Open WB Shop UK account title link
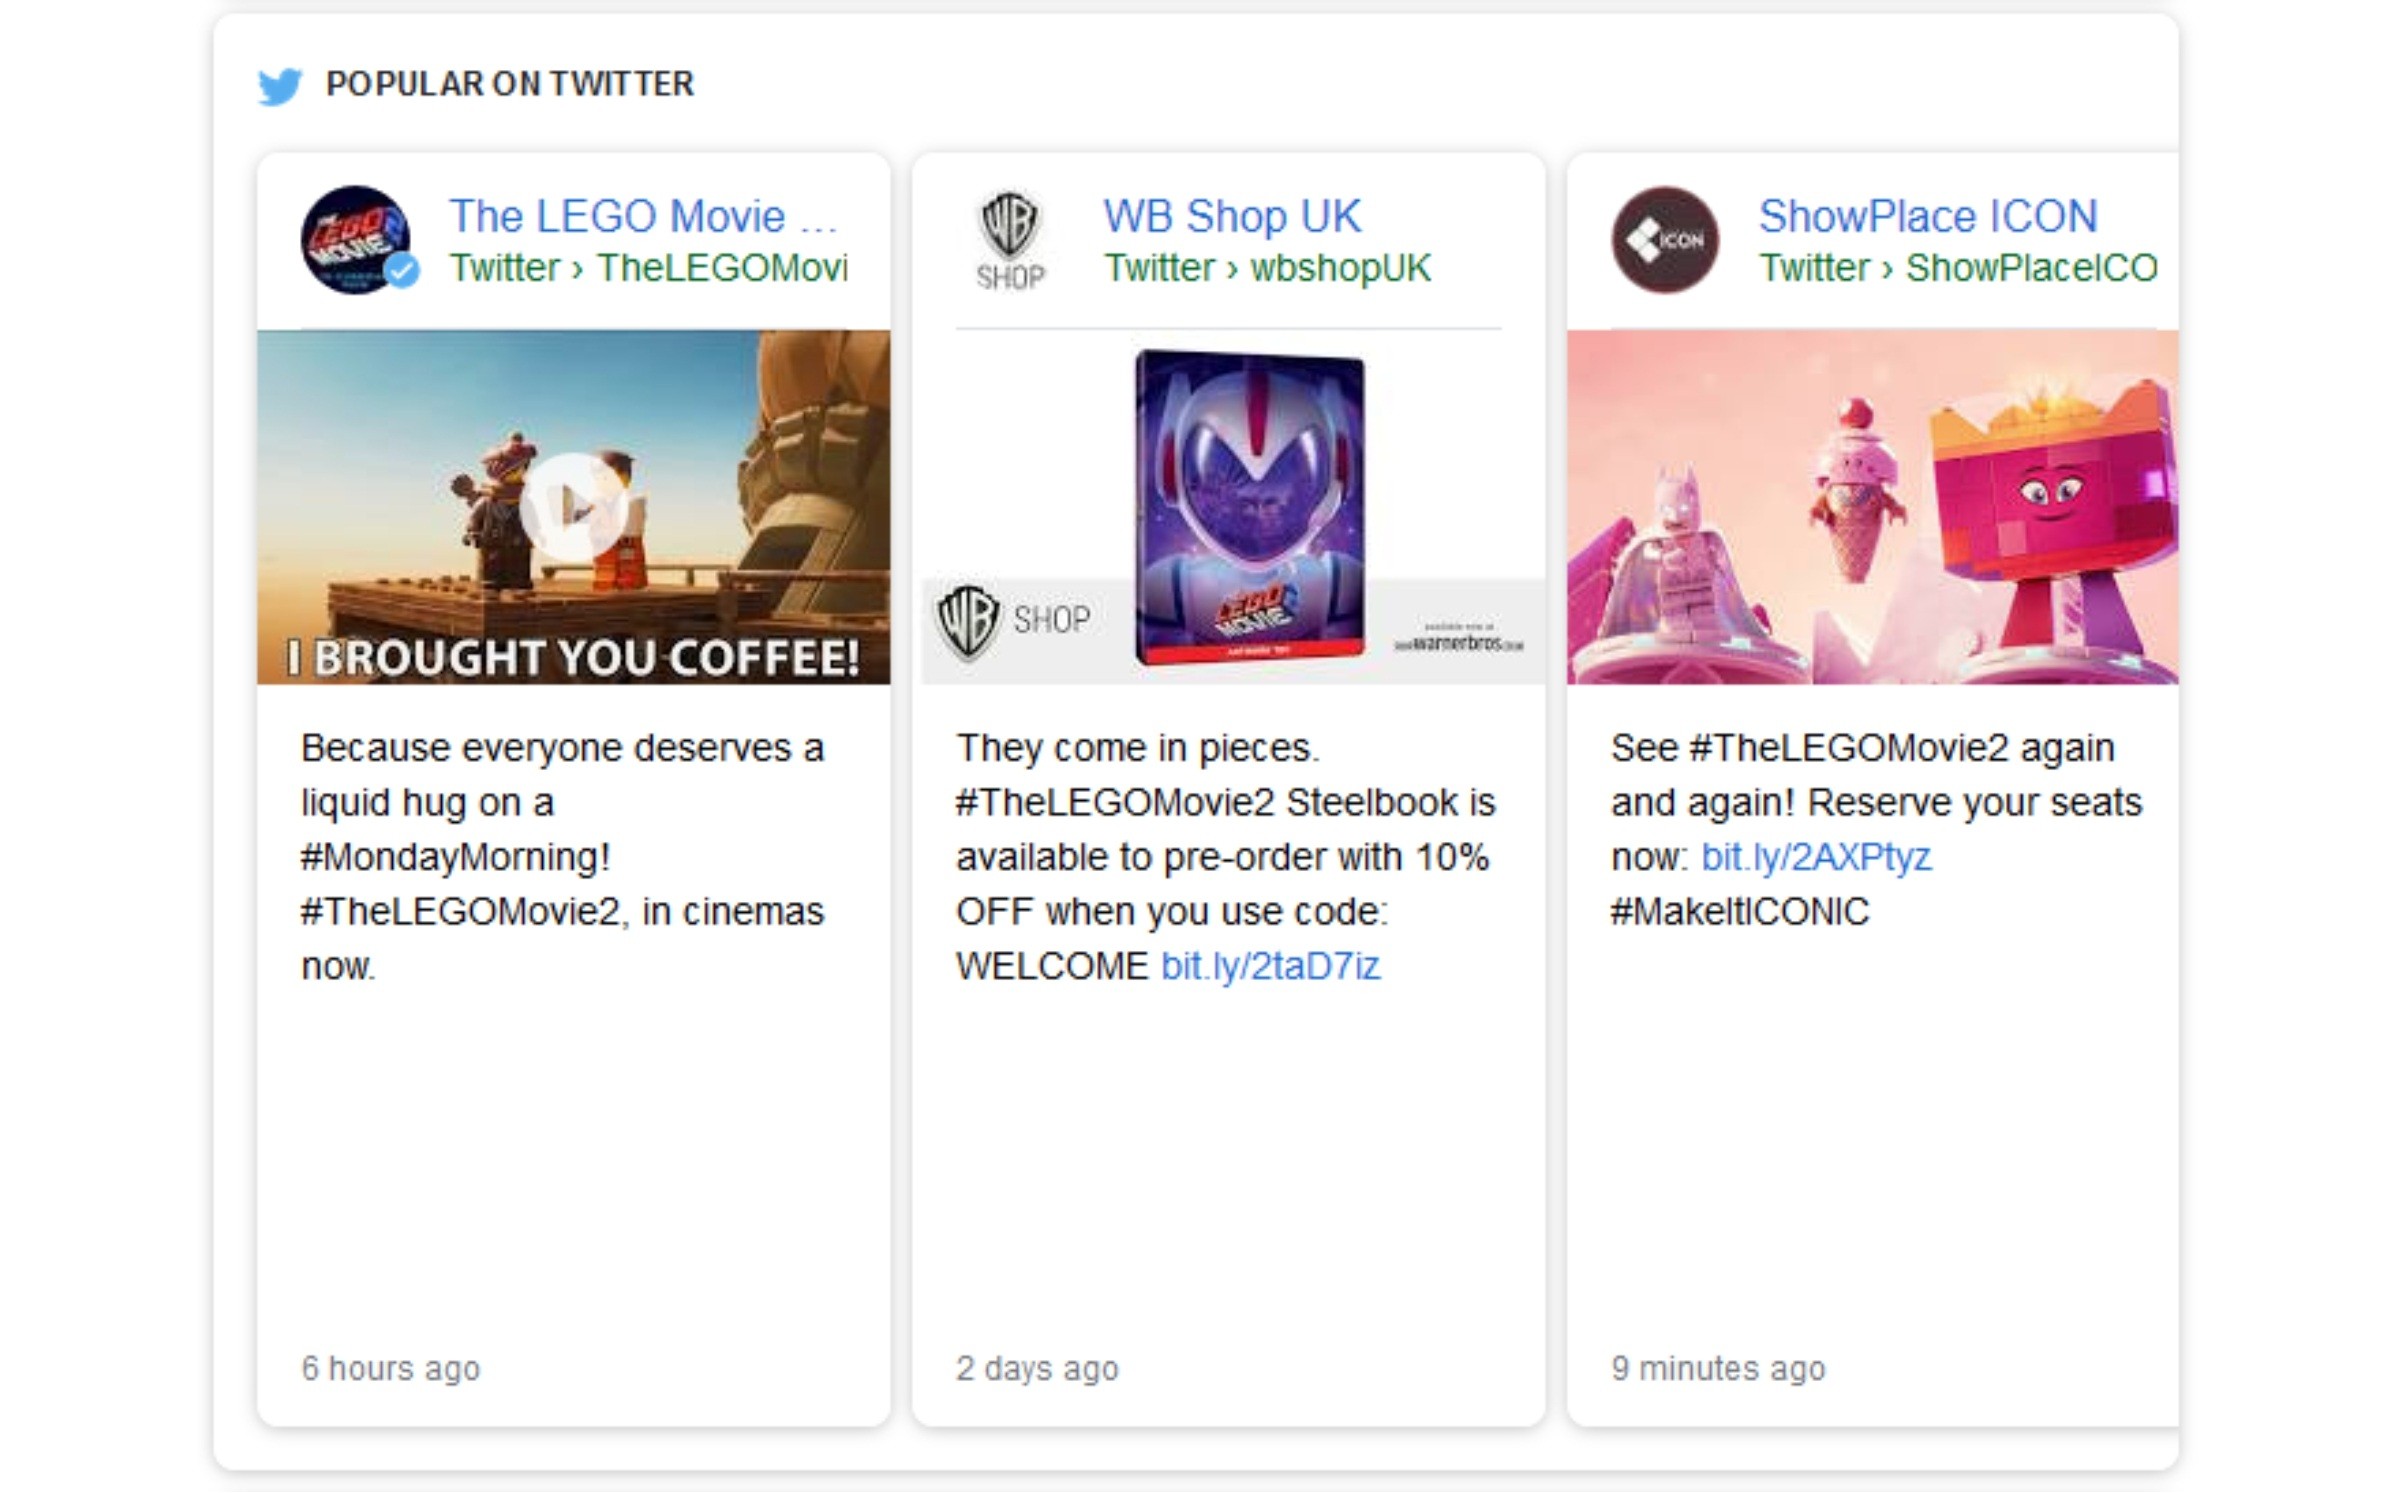This screenshot has width=2400, height=1493. [1232, 216]
